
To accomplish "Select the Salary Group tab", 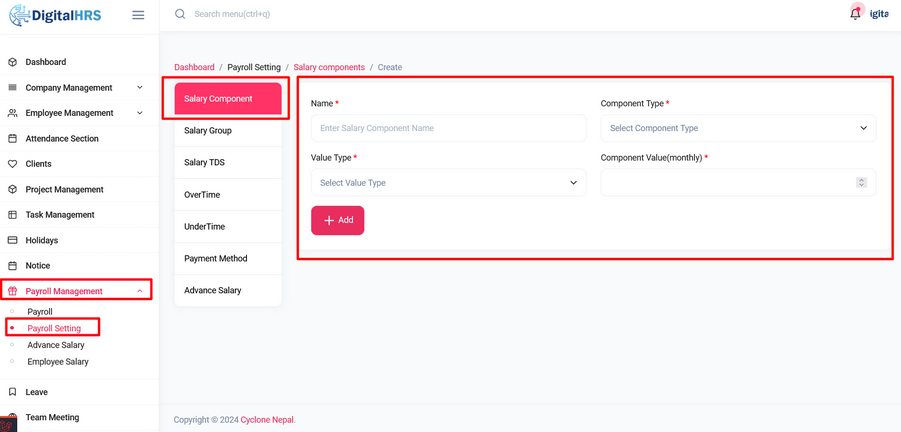I will coord(208,131).
